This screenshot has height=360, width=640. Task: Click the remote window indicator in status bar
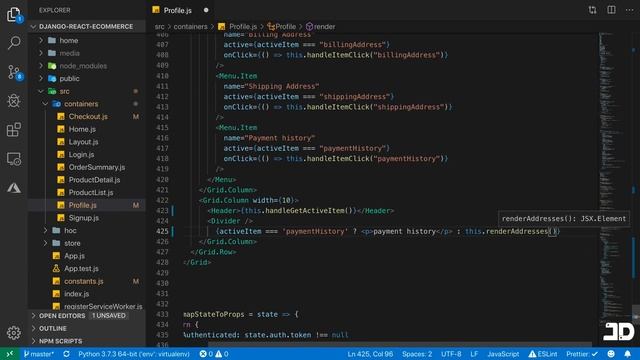[x=9, y=354]
